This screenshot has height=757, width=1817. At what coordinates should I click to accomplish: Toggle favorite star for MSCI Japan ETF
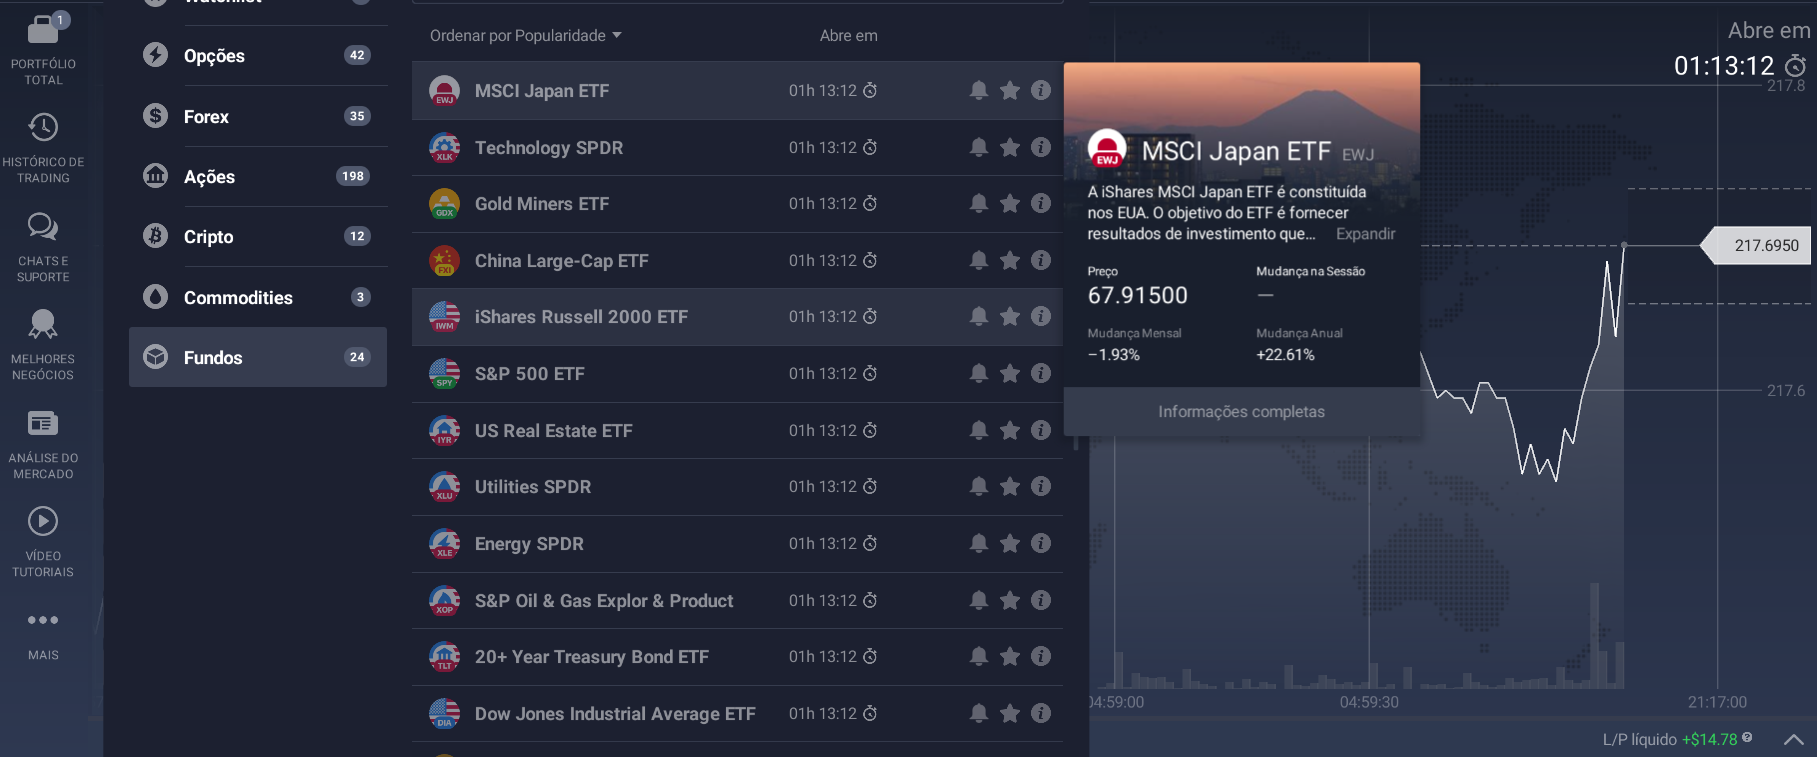coord(1010,90)
